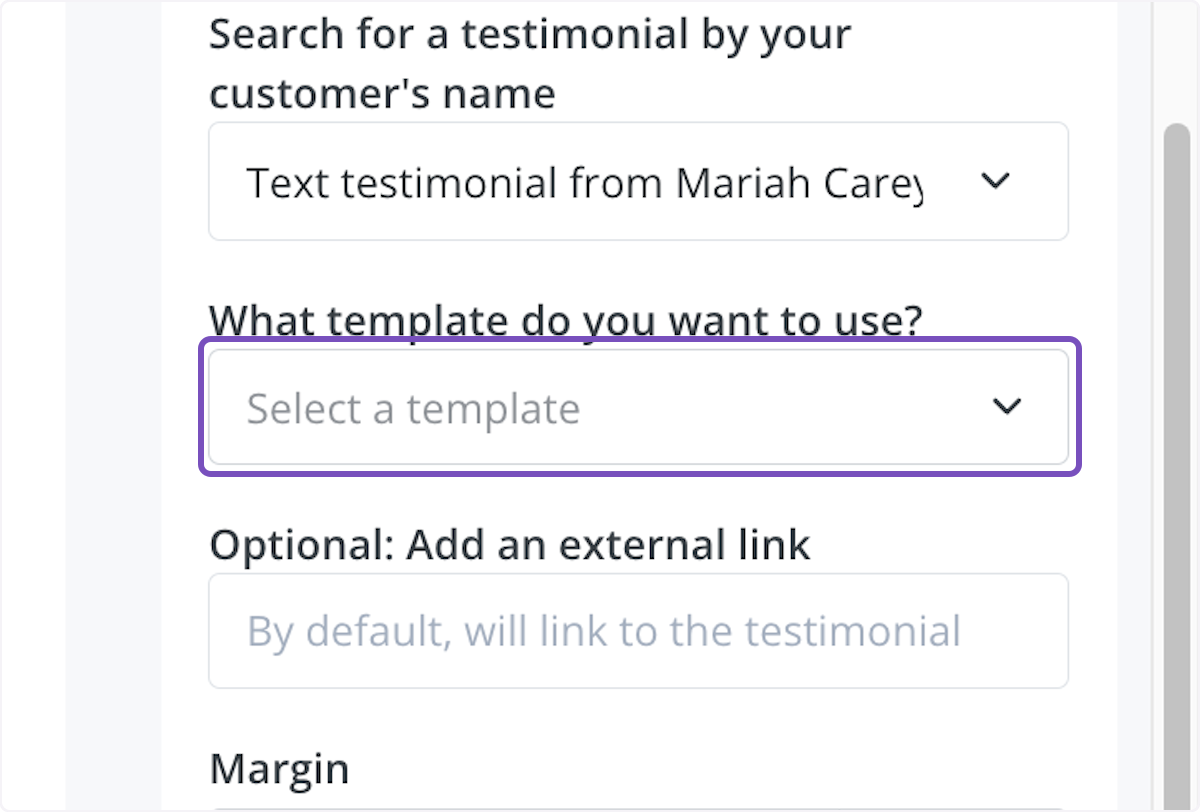Click the 'Search for a testimonial' heading

530,62
